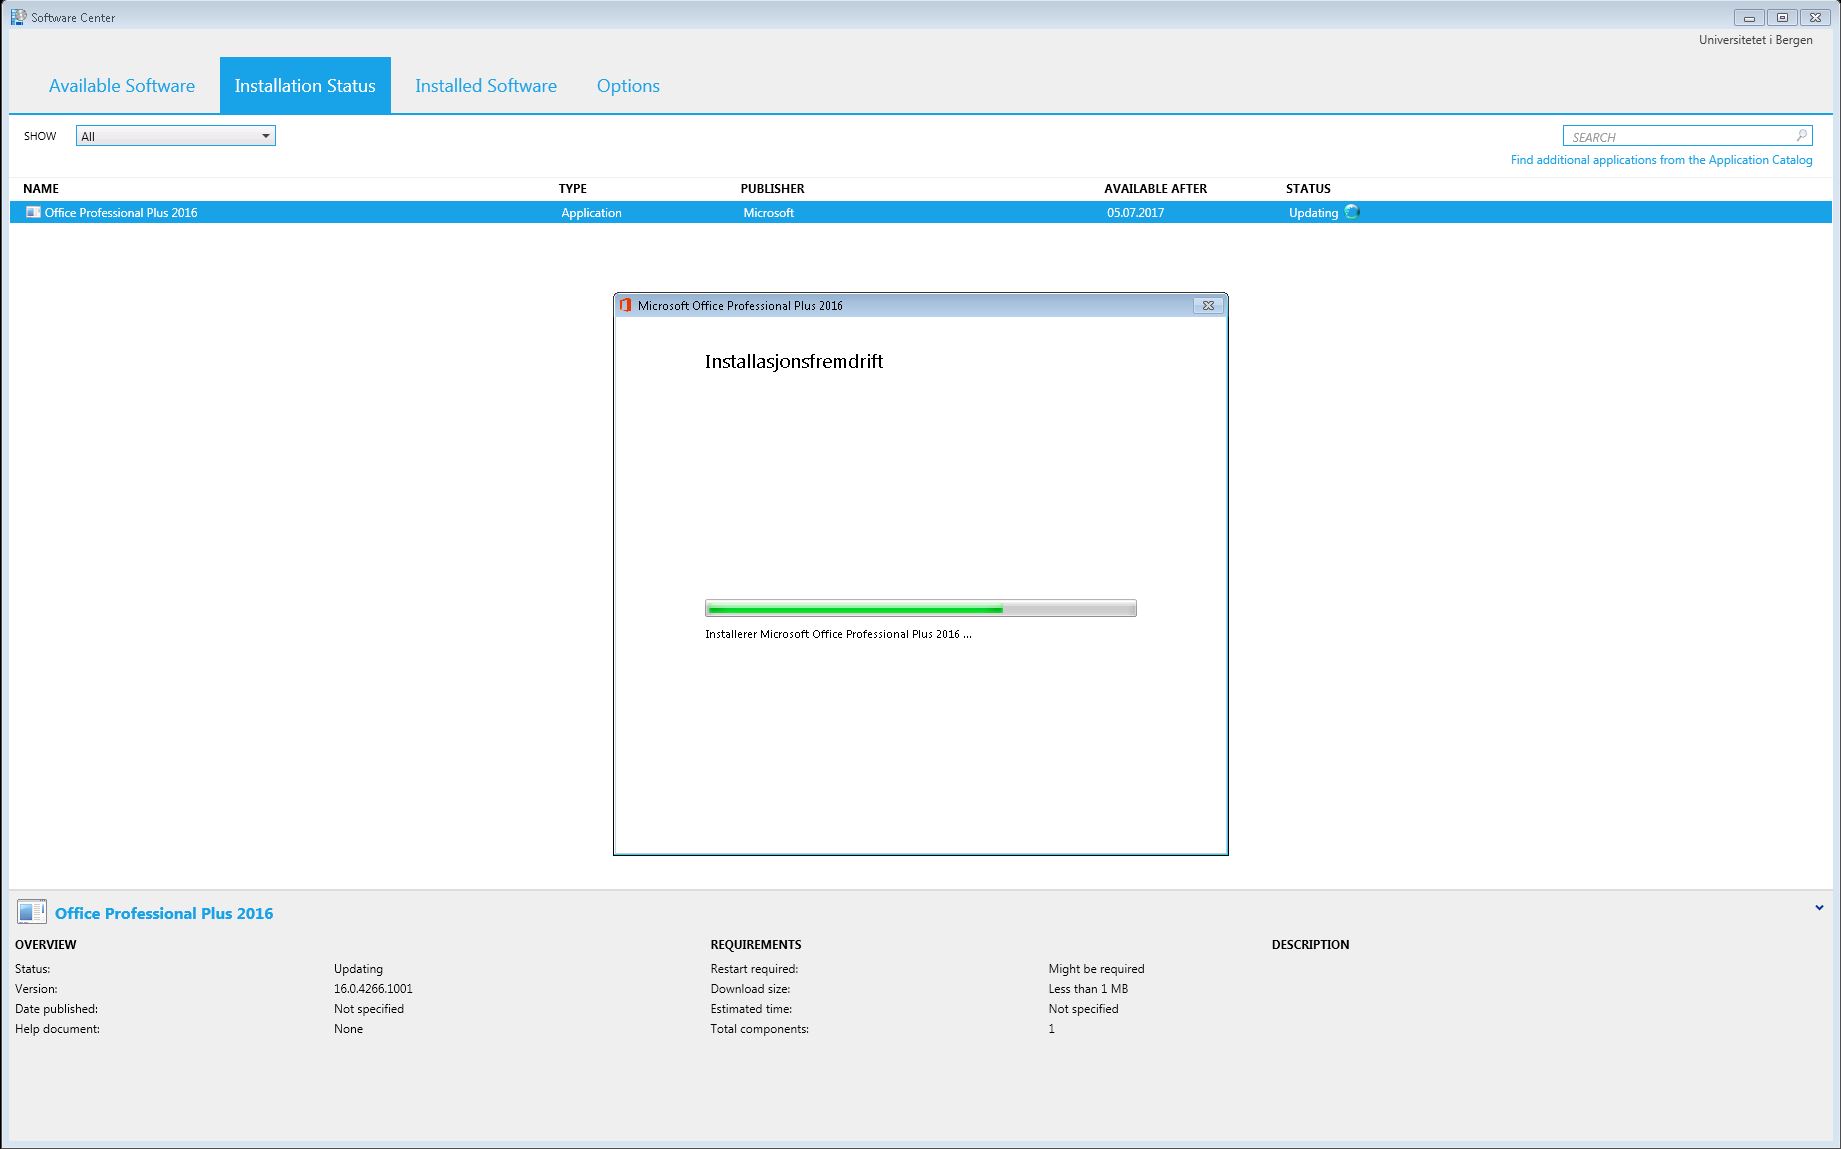Click the Office logo in installer dialog title
The height and width of the screenshot is (1149, 1841).
click(x=626, y=305)
